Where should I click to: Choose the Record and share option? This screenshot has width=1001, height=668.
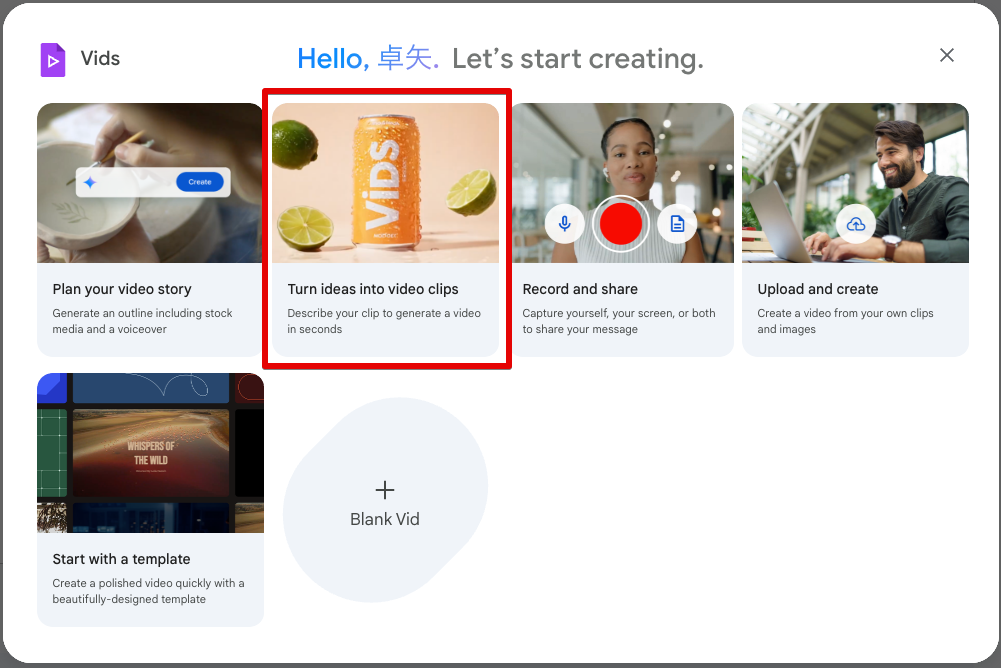point(580,289)
